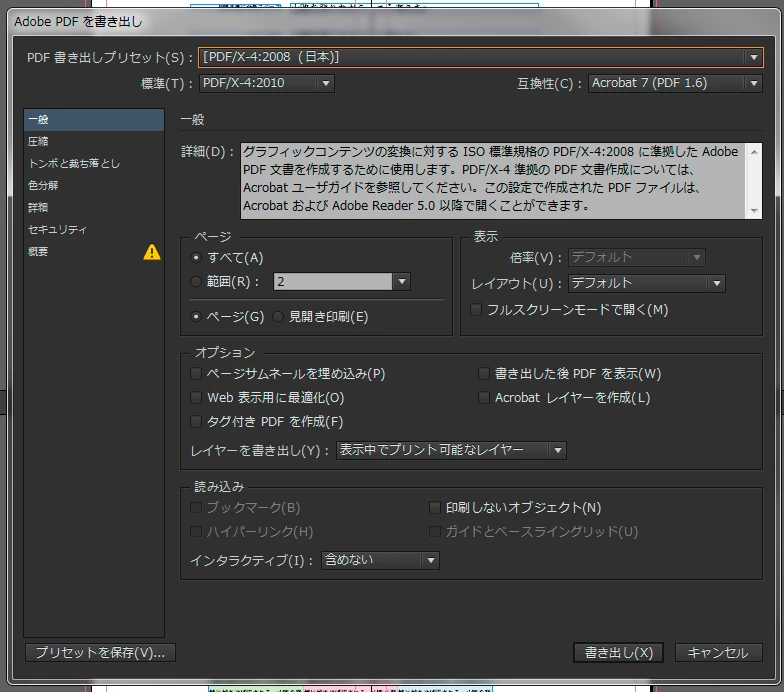Open the 互換性(C) Acrobat 7 dropdown
The width and height of the screenshot is (784, 692).
coord(675,83)
